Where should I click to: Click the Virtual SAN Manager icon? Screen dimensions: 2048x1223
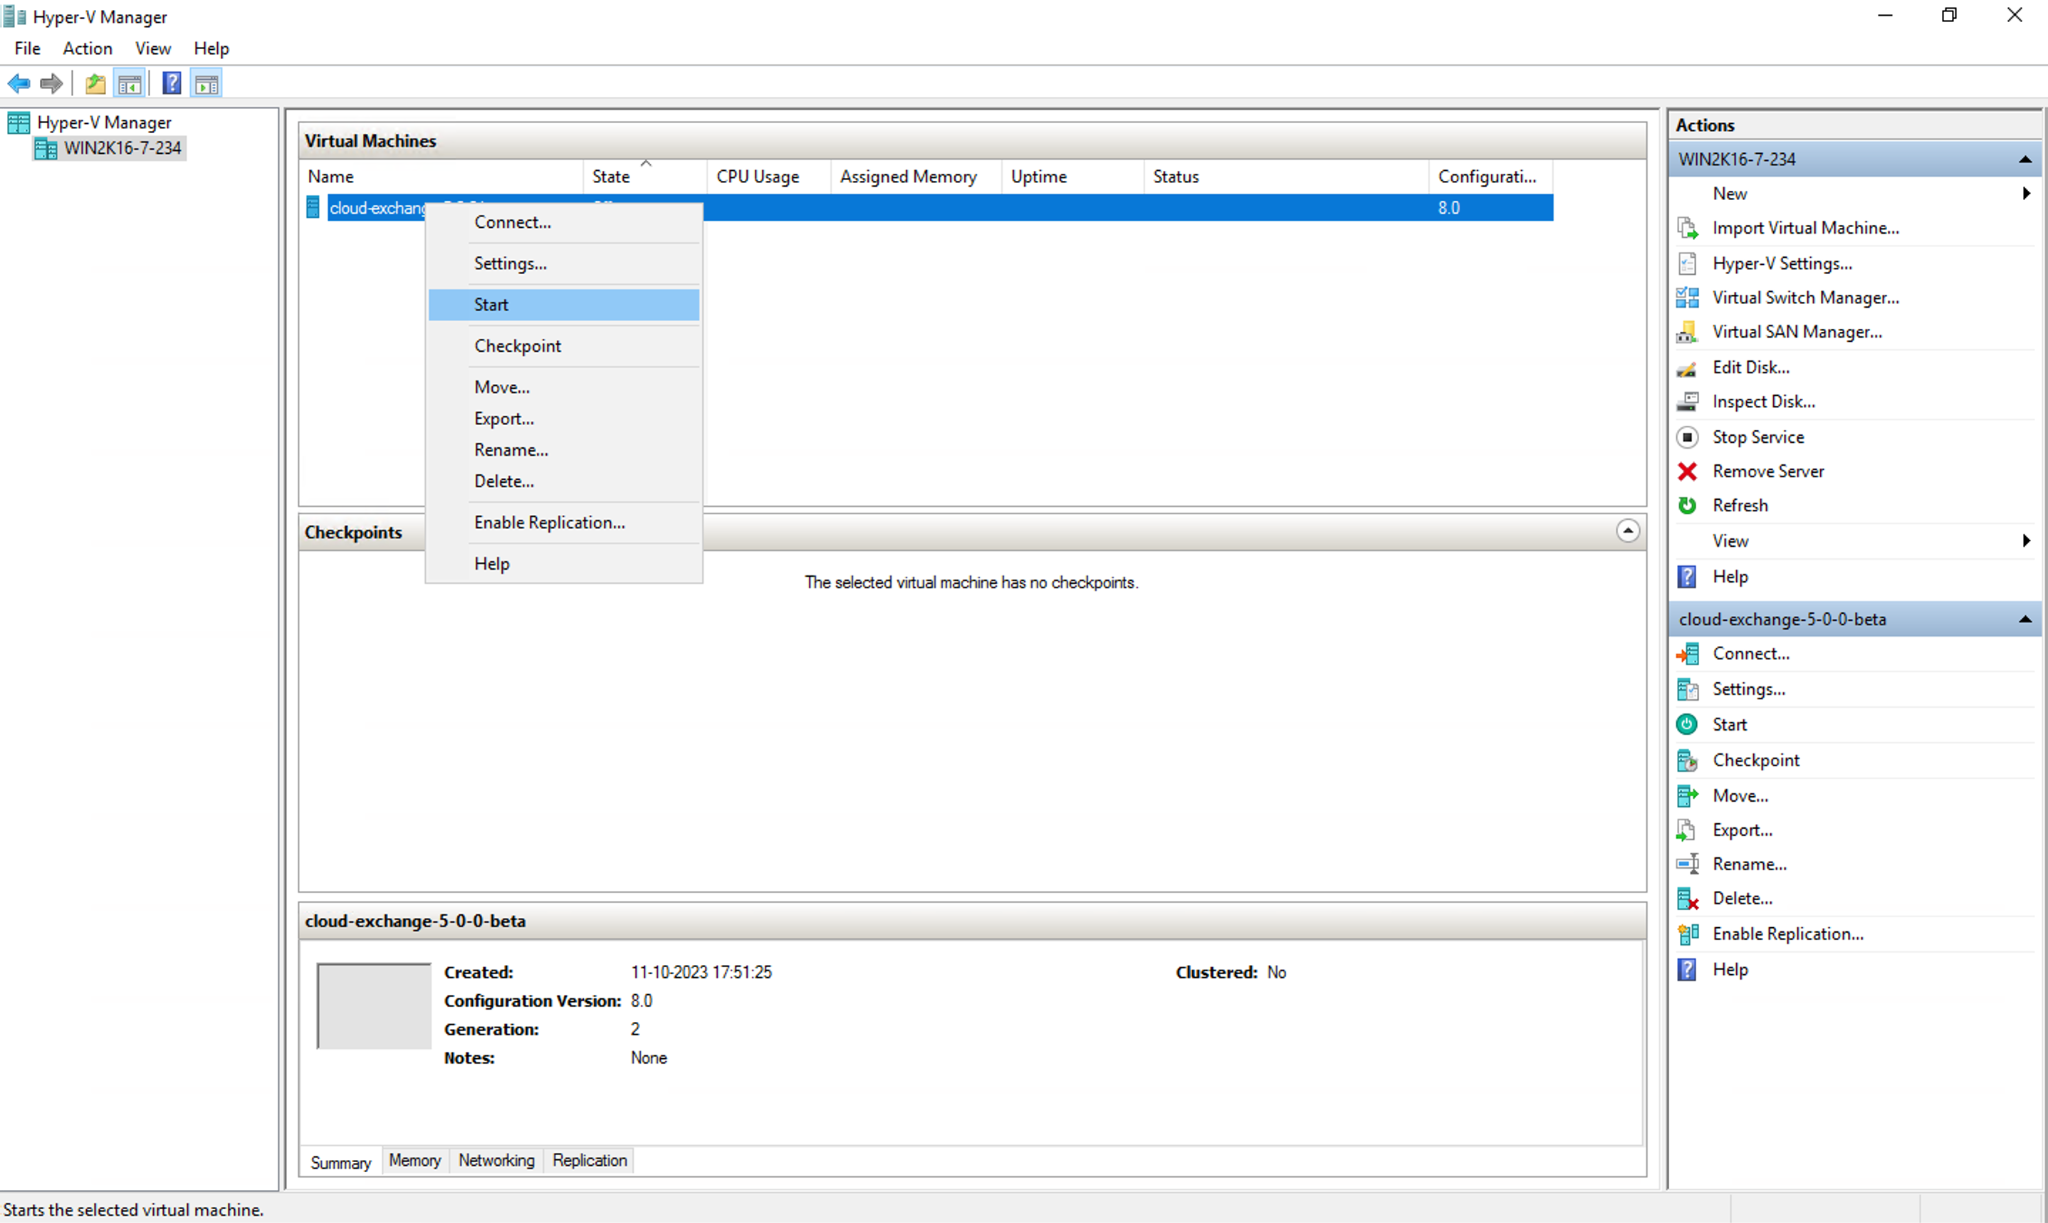[x=1688, y=332]
